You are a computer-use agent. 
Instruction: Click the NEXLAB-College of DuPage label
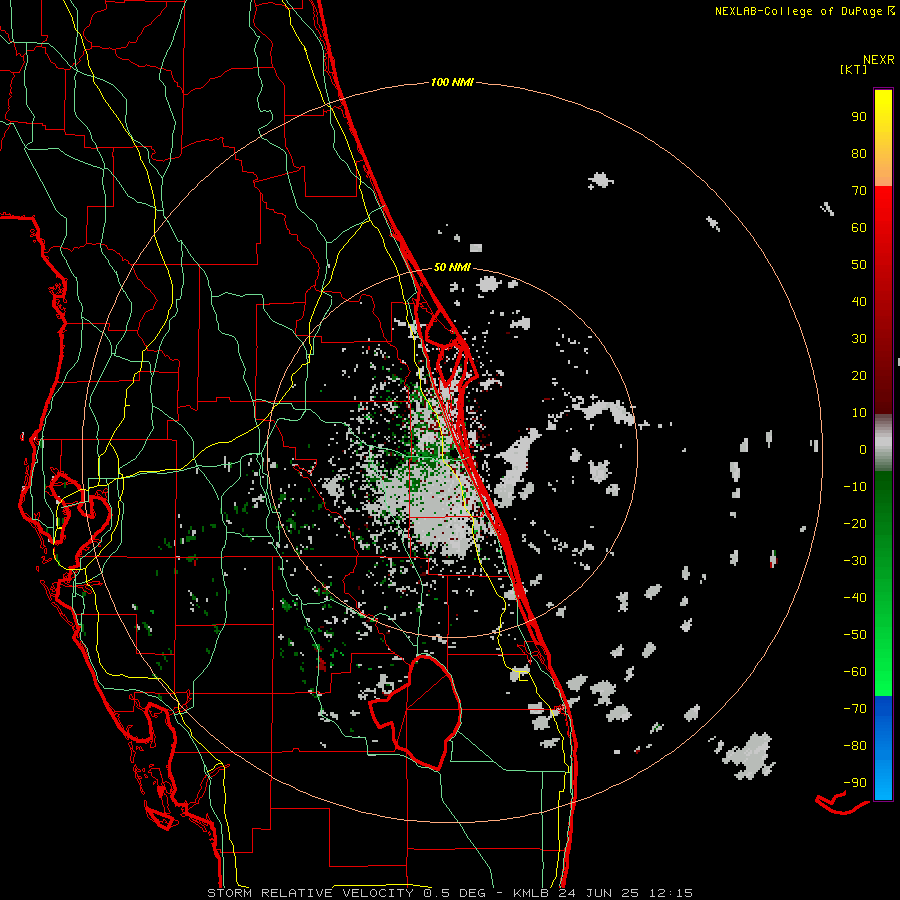[804, 11]
